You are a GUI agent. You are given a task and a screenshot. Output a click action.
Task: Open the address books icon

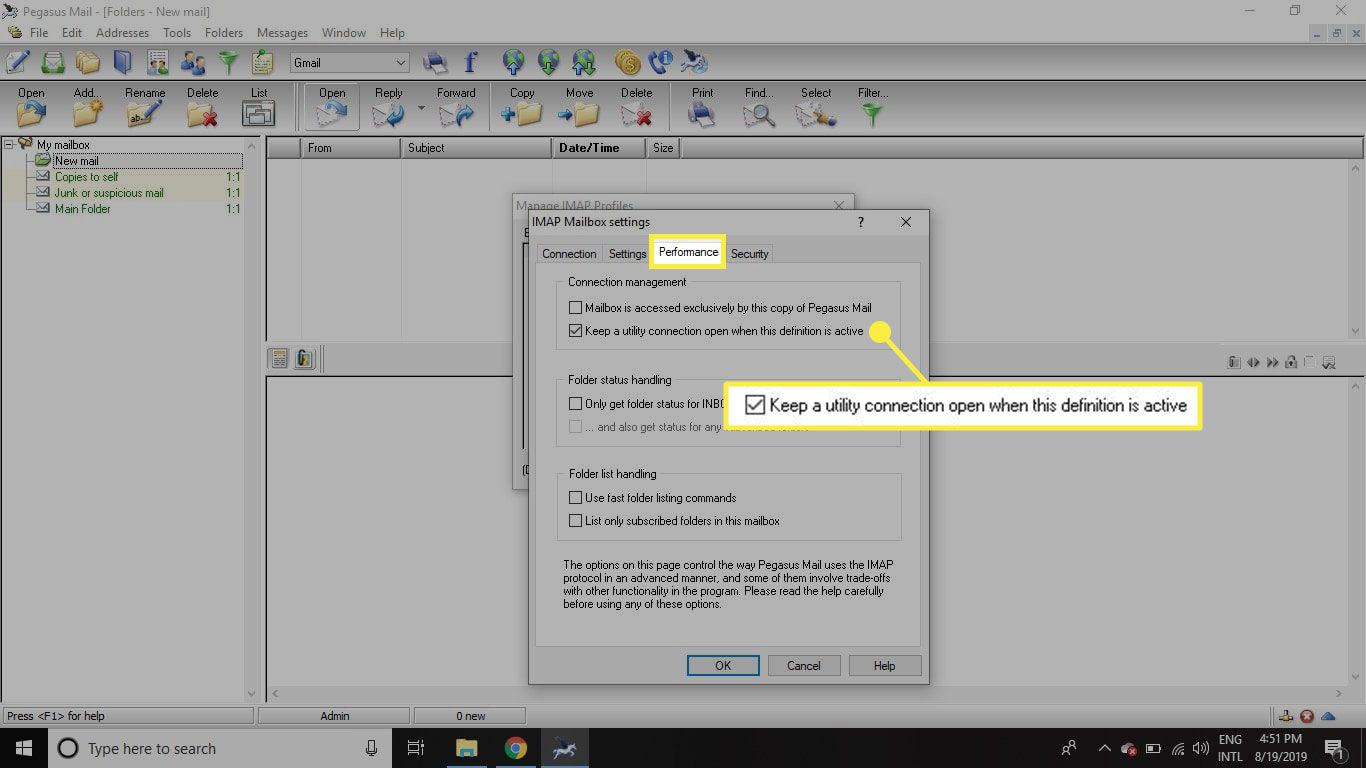click(122, 63)
